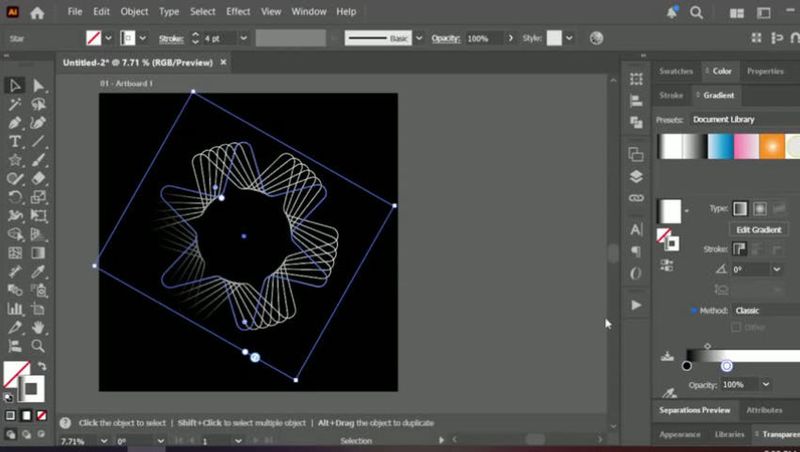Open the gradient Method Classic dropdown
The image size is (800, 452).
tap(766, 310)
